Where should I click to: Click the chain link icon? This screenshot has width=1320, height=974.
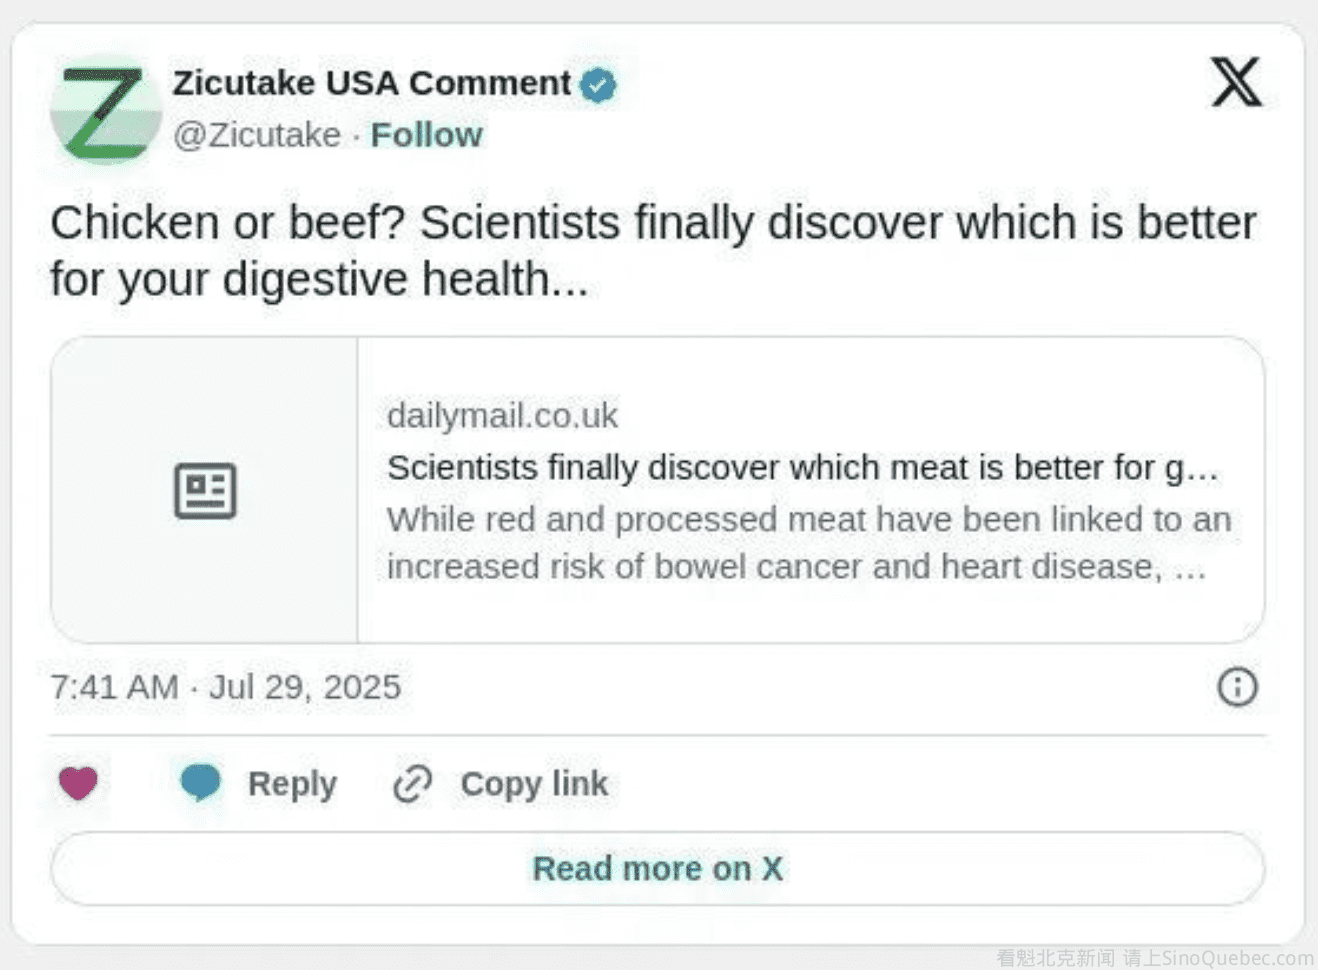coord(412,785)
